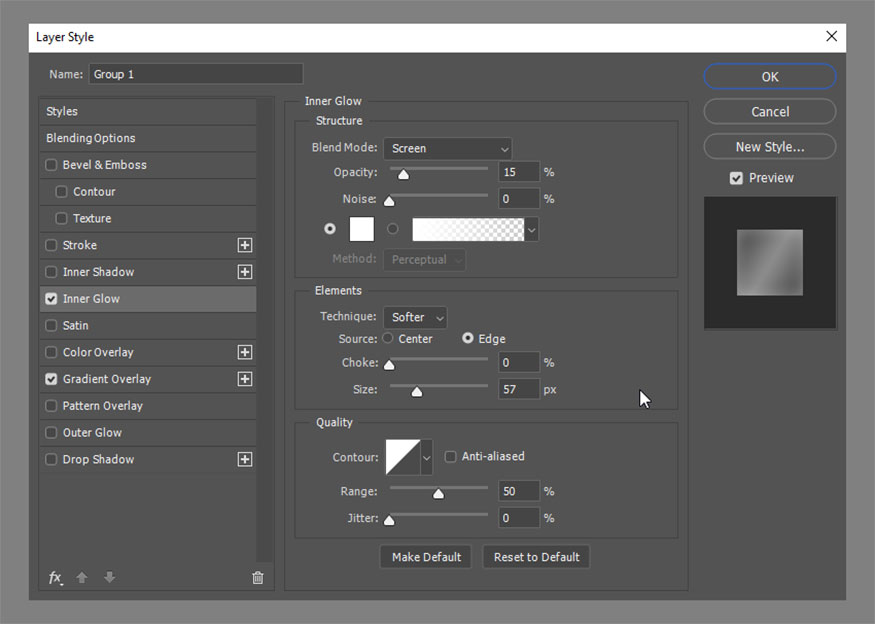
Task: Click the Name input field
Action: pos(195,73)
